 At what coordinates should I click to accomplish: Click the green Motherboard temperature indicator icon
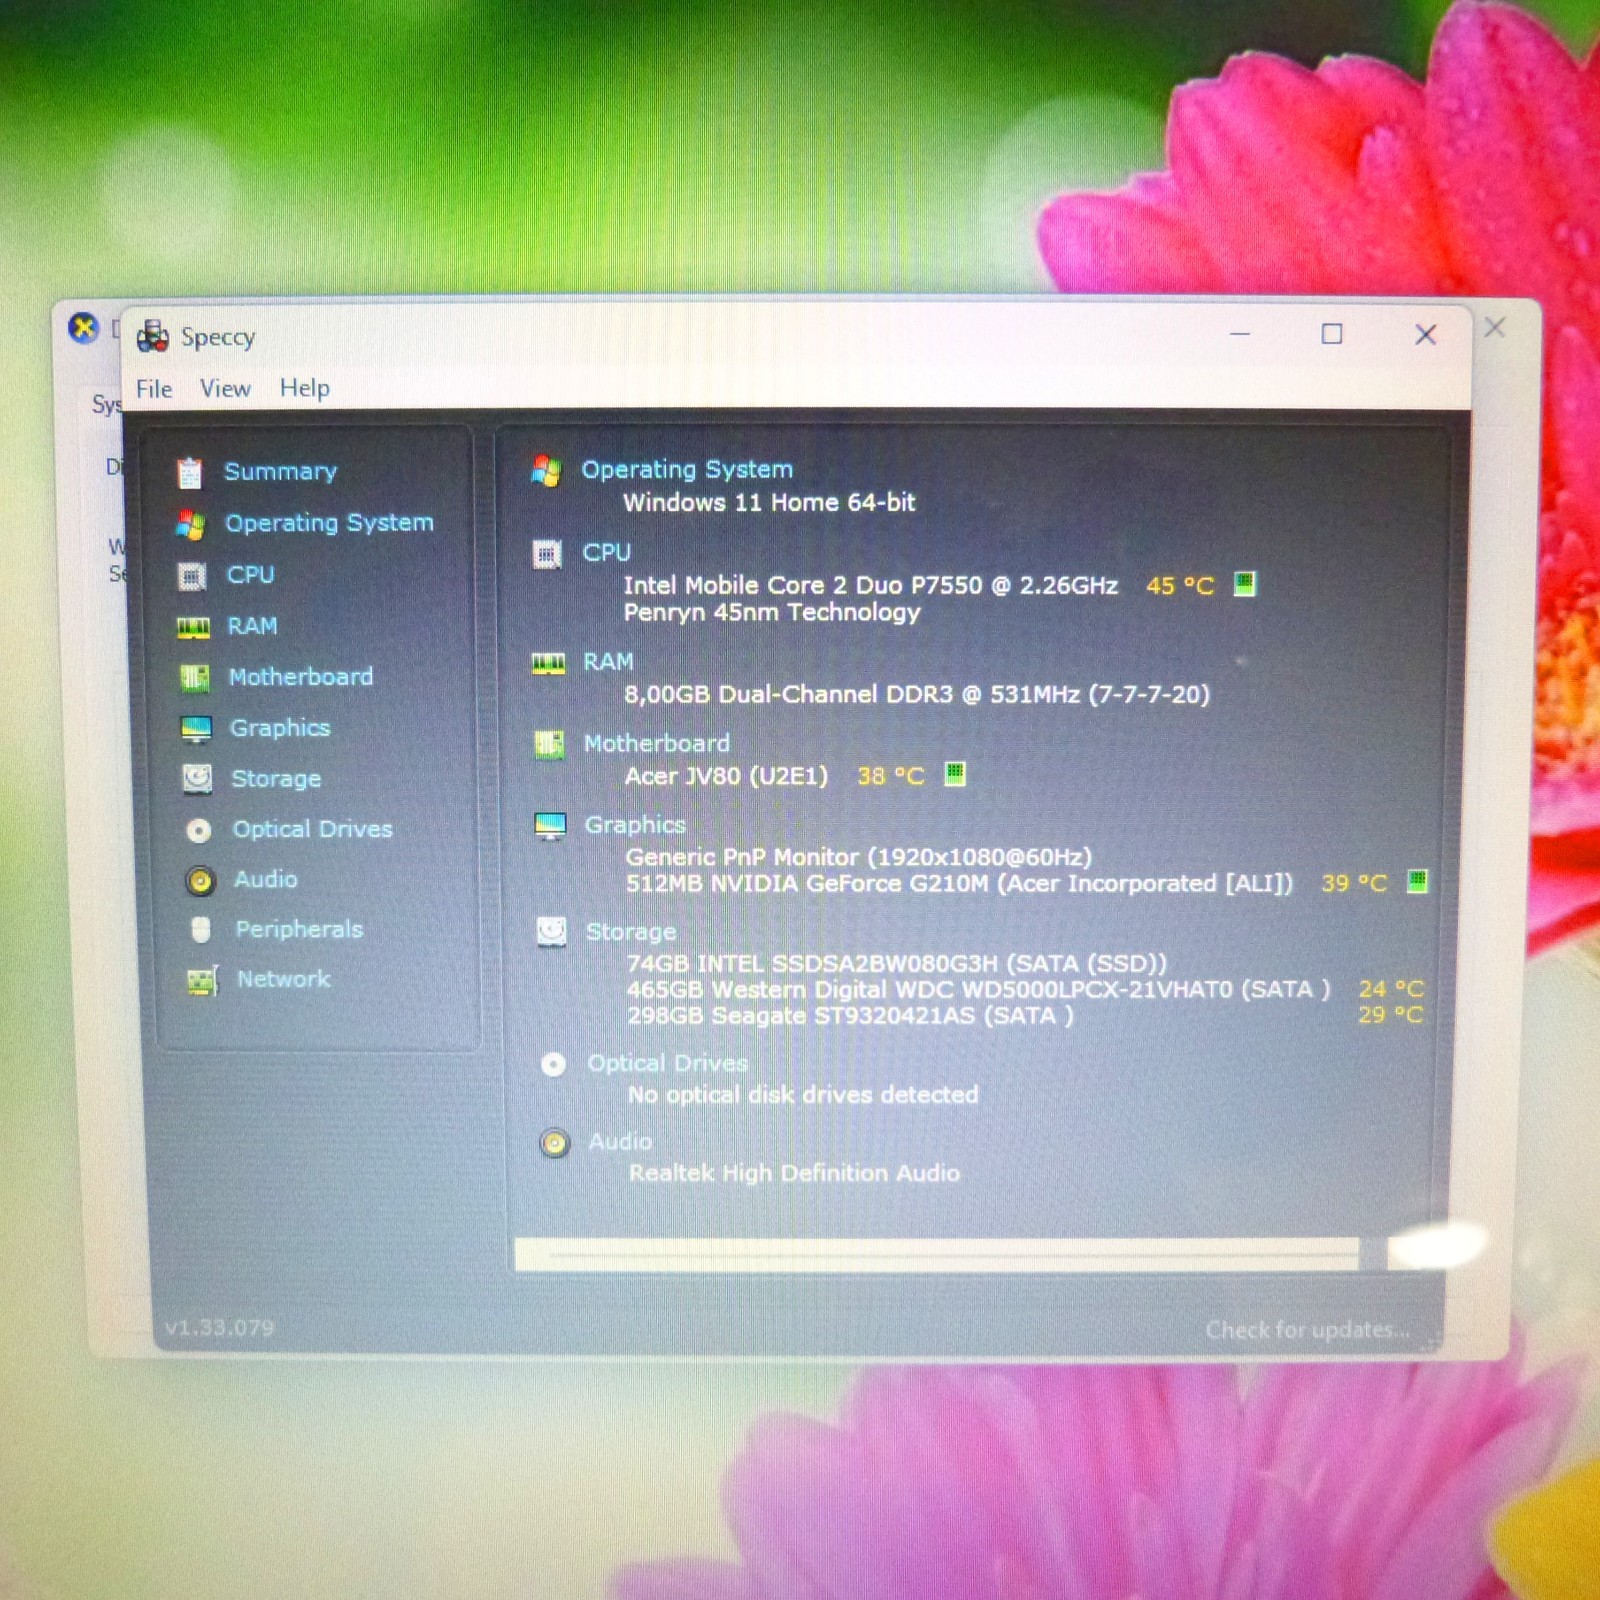pyautogui.click(x=955, y=773)
